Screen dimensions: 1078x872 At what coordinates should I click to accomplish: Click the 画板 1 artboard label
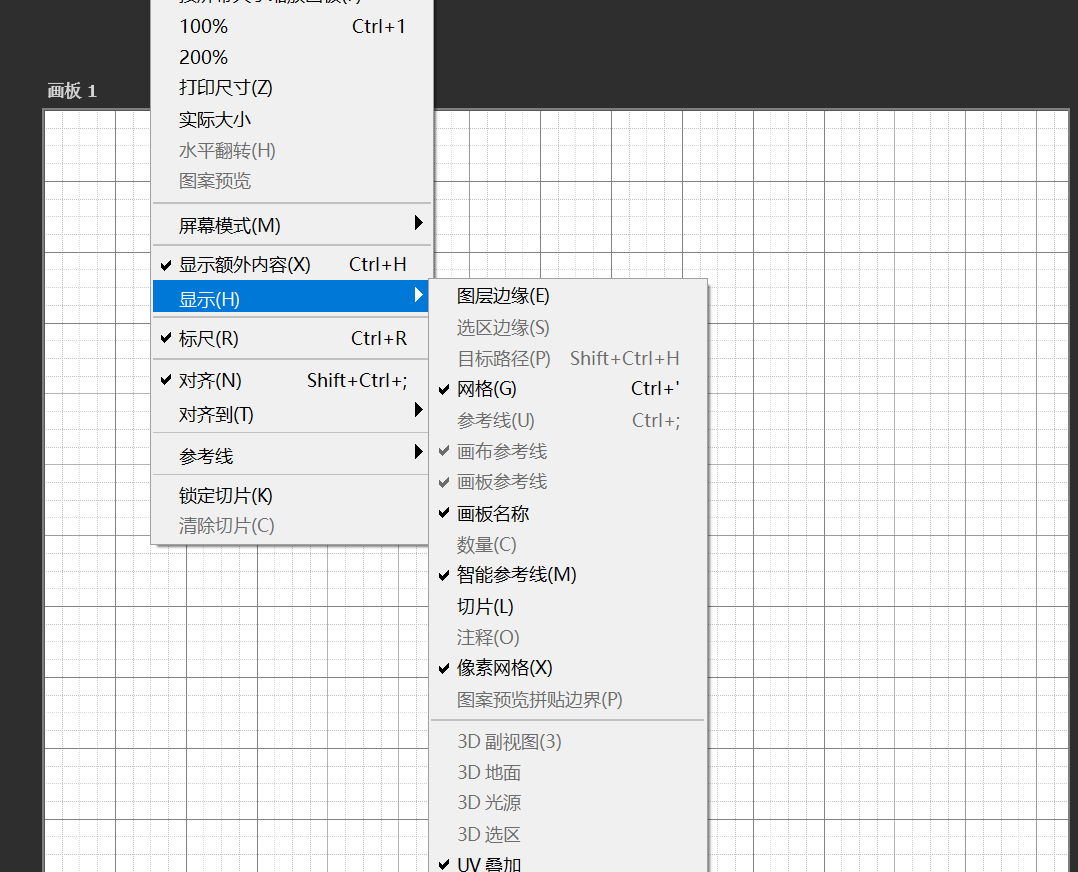point(72,91)
